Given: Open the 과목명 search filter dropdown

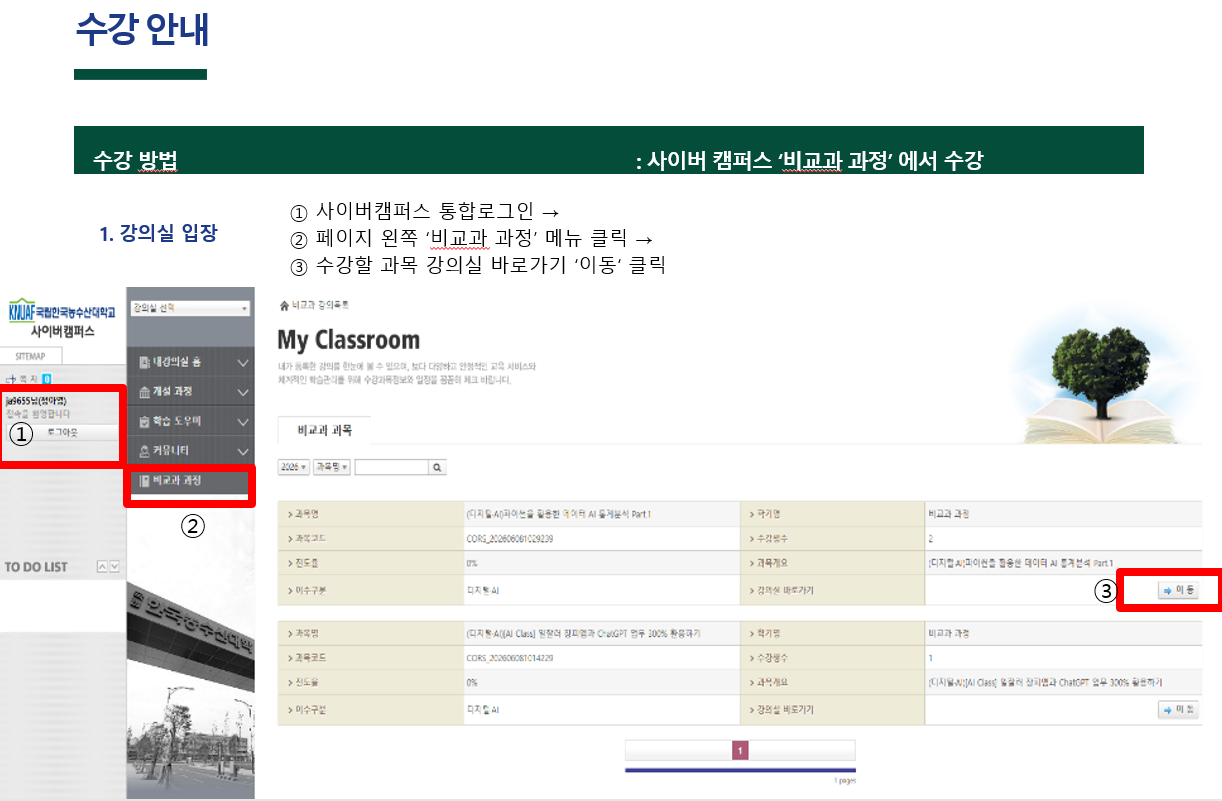Looking at the screenshot, I should (x=332, y=467).
